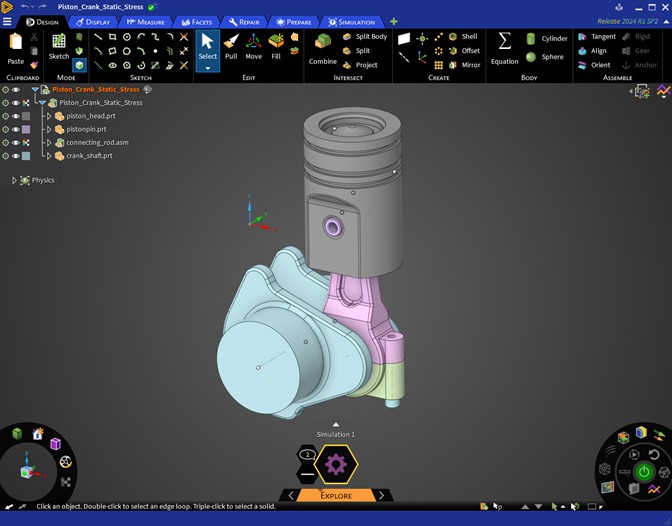
Task: Click the Undo arrow in title bar
Action: tap(24, 7)
